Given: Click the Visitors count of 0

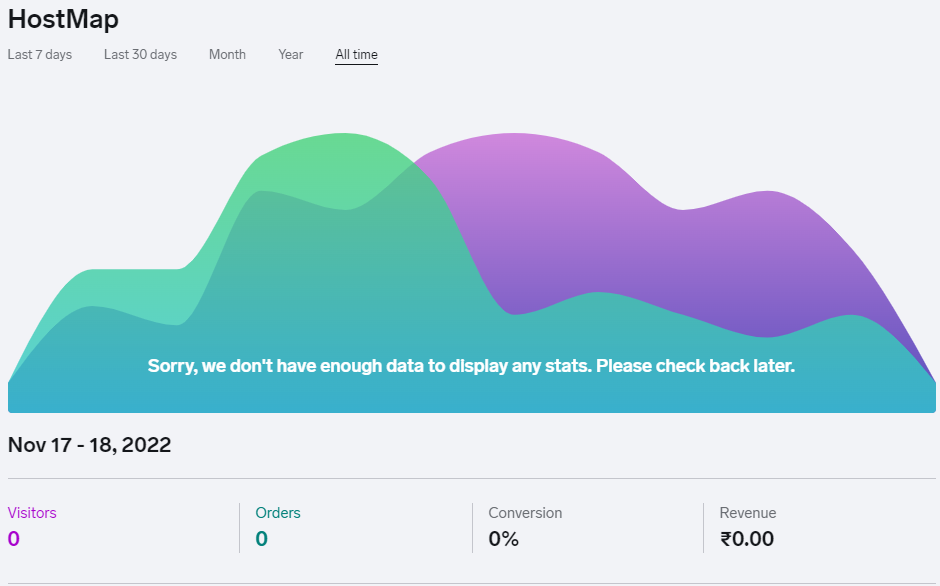Looking at the screenshot, I should (14, 539).
